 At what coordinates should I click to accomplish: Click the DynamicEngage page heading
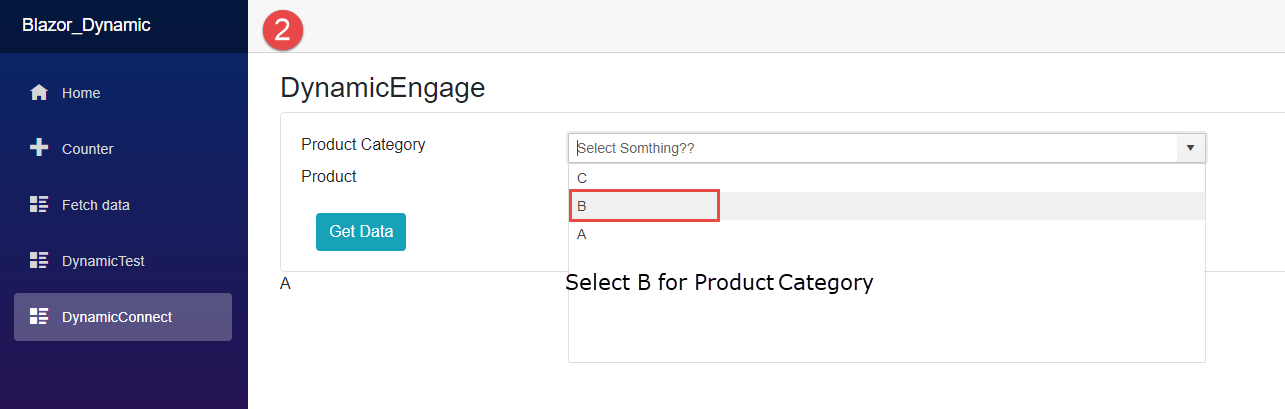coord(382,88)
